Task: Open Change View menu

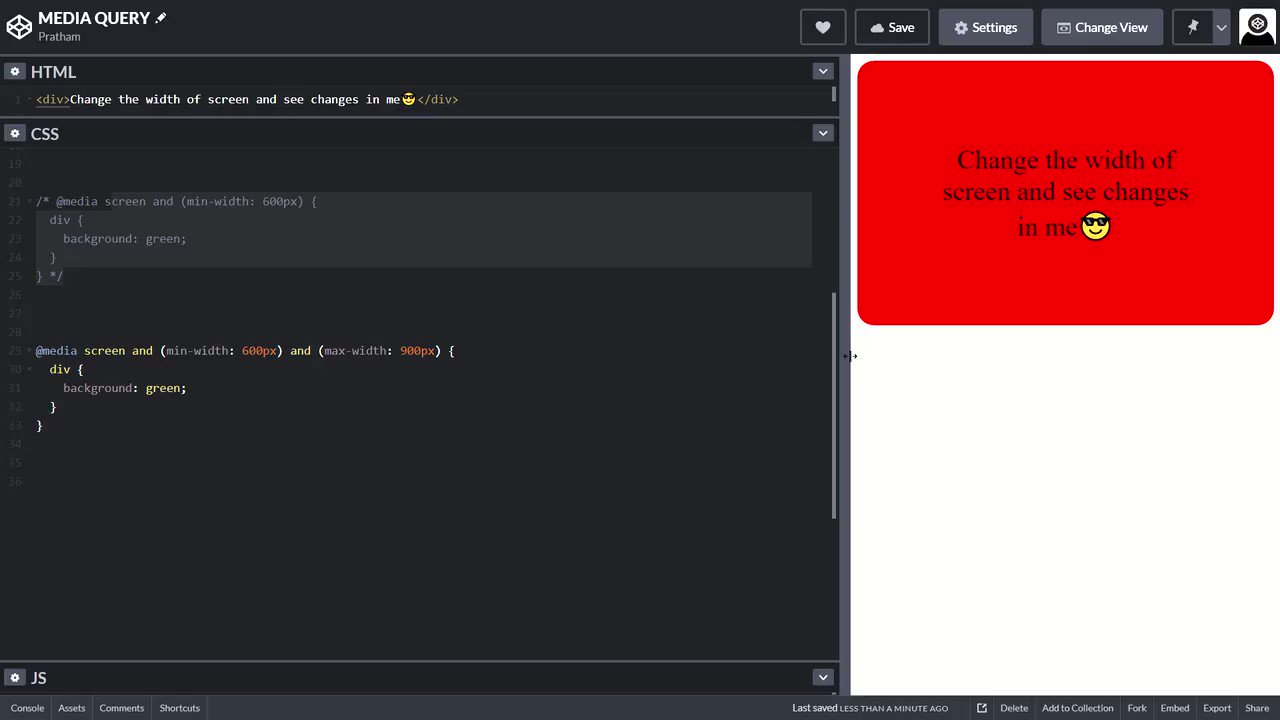Action: pyautogui.click(x=1102, y=27)
